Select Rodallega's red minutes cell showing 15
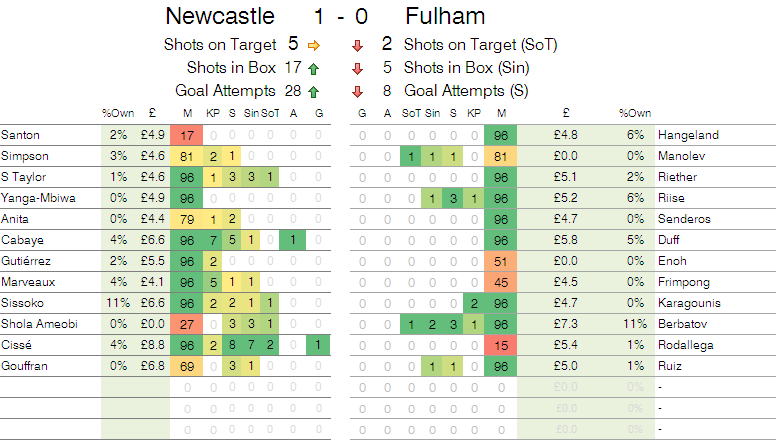Screen dimensions: 776x441 click(x=501, y=345)
